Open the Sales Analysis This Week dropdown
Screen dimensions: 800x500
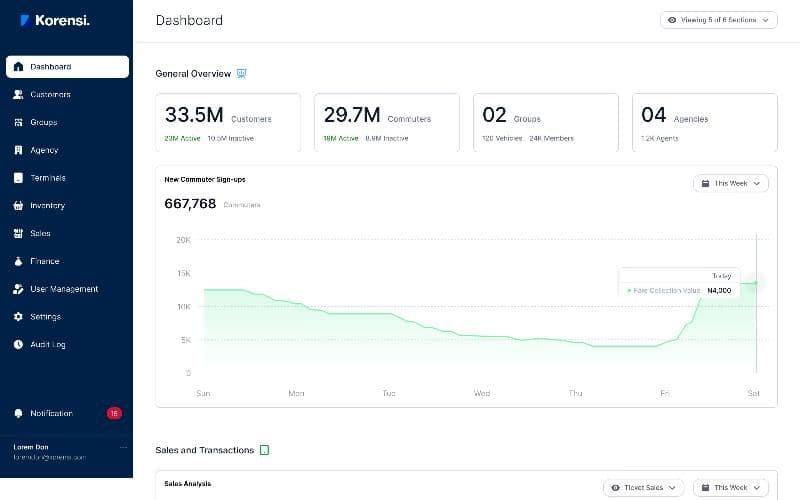[731, 488]
